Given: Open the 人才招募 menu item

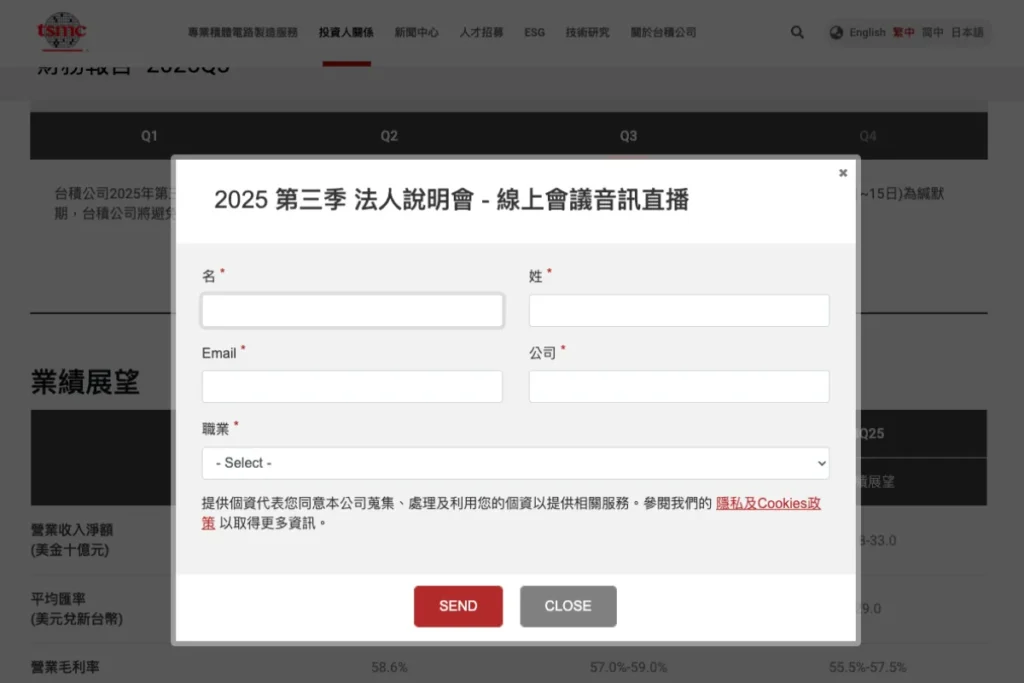Looking at the screenshot, I should [481, 32].
